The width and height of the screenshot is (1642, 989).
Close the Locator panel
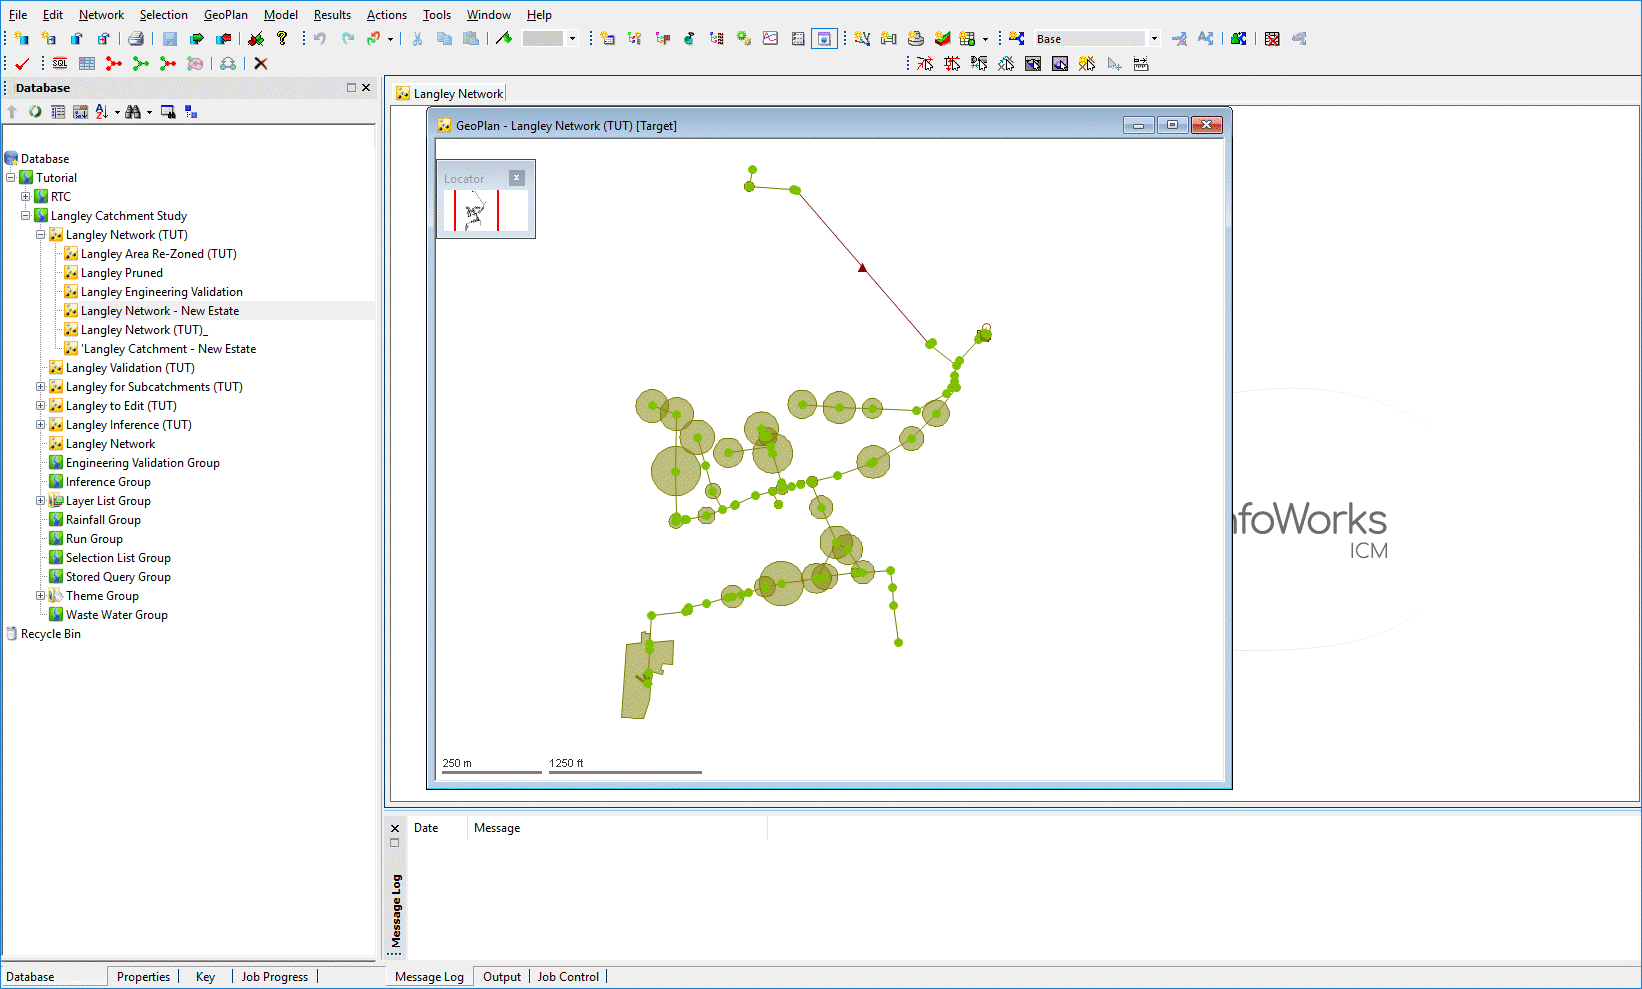click(516, 178)
